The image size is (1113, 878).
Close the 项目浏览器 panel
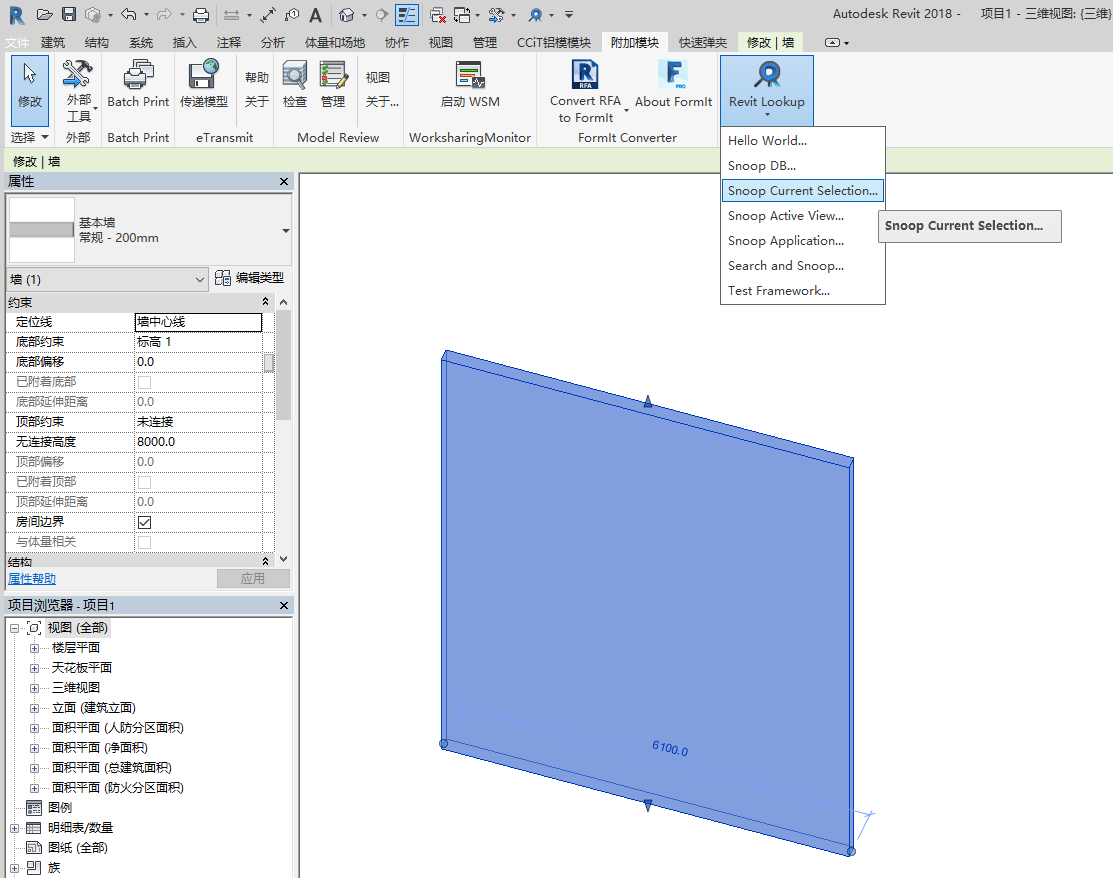284,605
